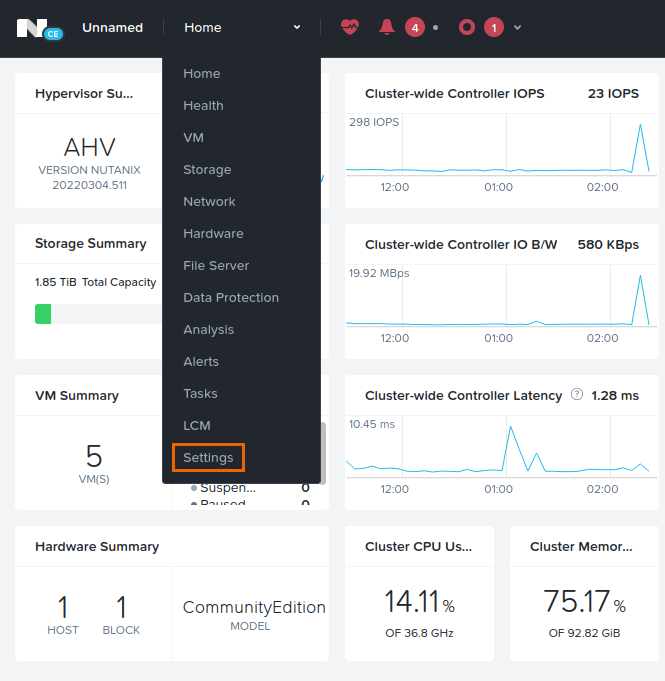665x681 pixels.
Task: Open the File Server menu item
Action: 216,265
